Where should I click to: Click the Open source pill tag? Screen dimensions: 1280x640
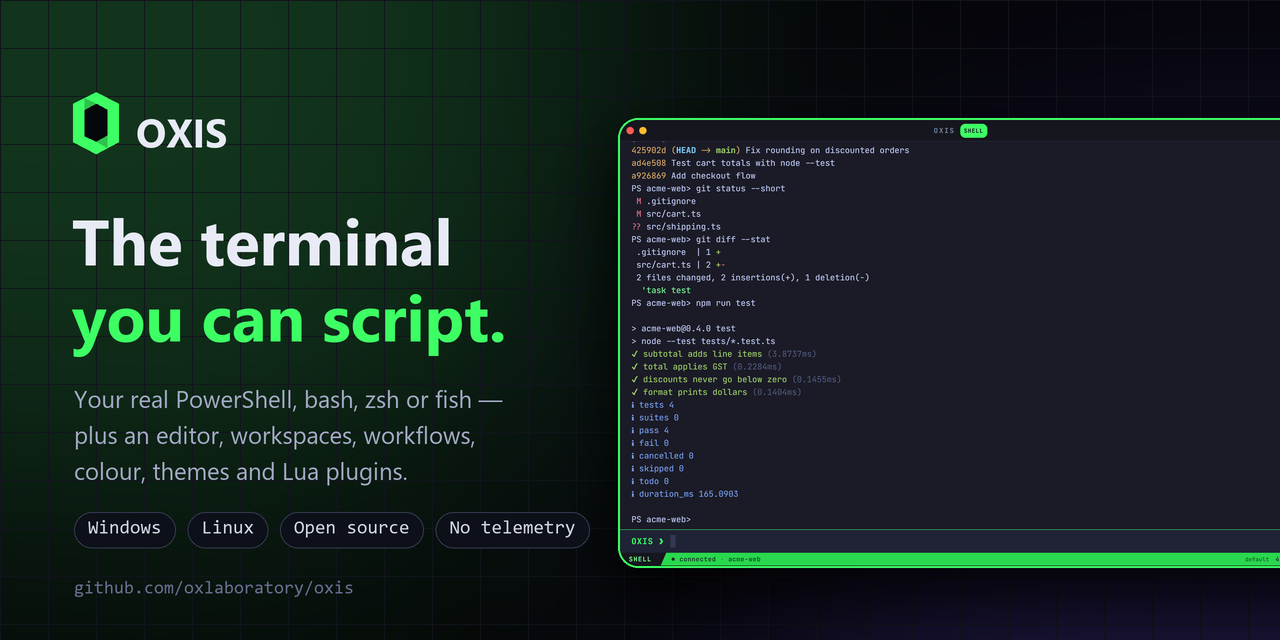pos(352,529)
